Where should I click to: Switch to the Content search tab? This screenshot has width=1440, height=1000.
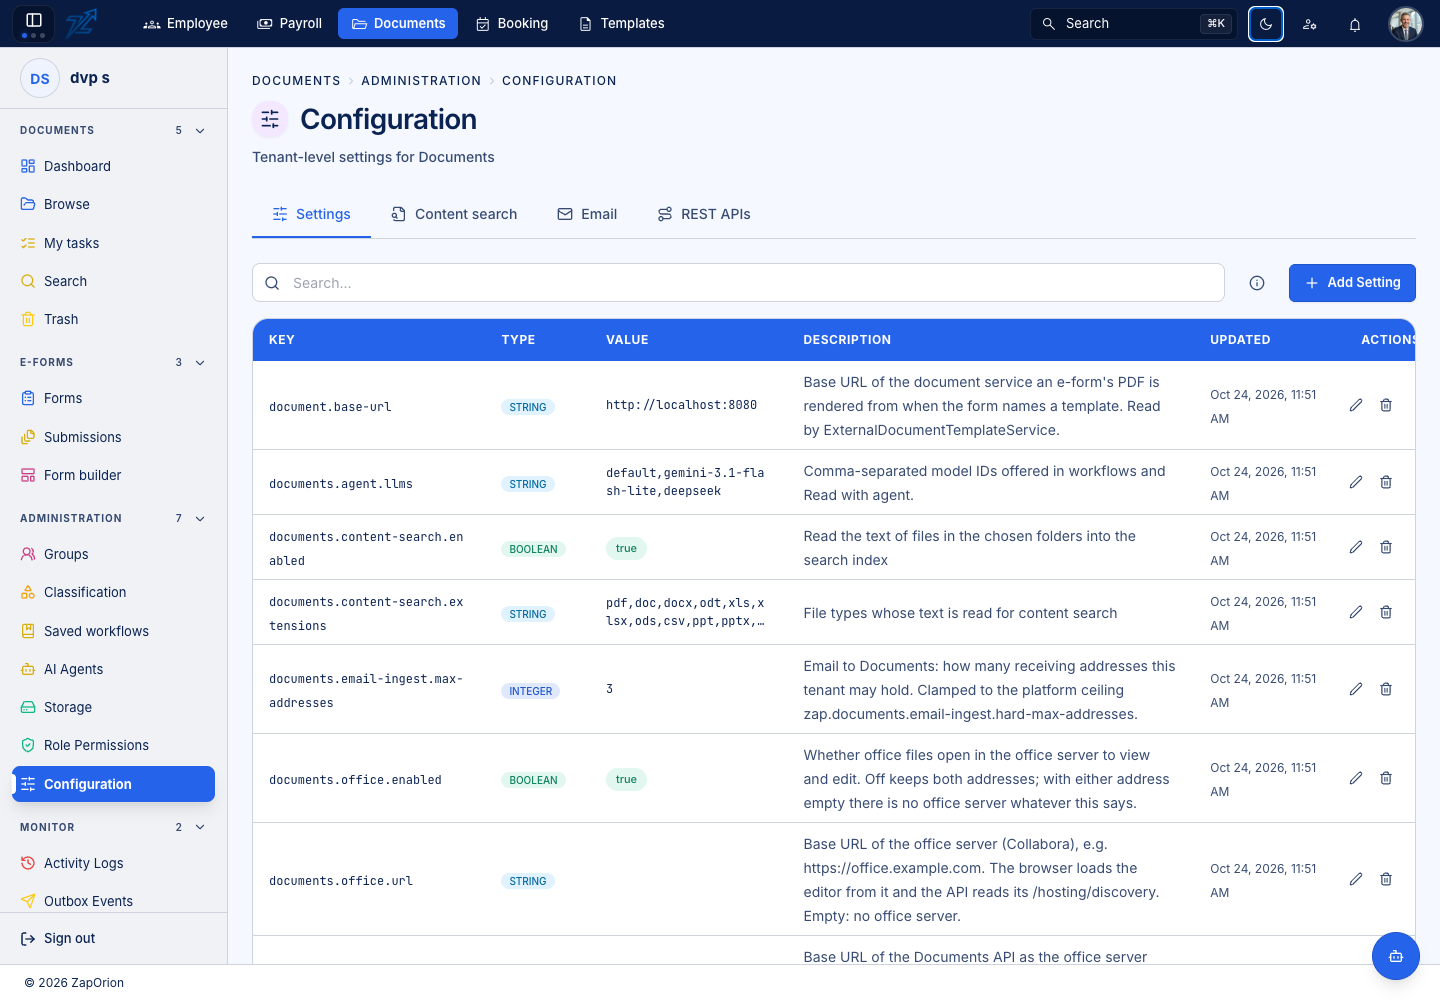[454, 214]
